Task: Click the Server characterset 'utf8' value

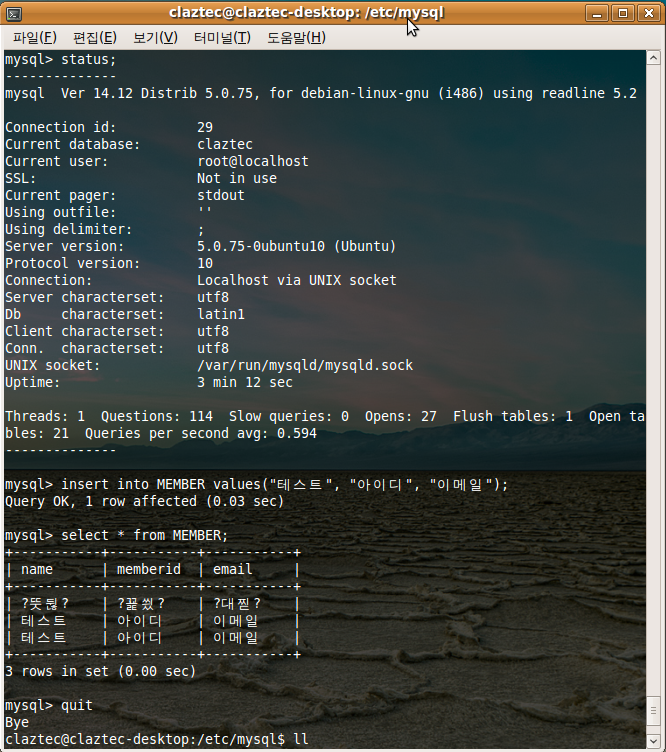Action: pos(213,297)
